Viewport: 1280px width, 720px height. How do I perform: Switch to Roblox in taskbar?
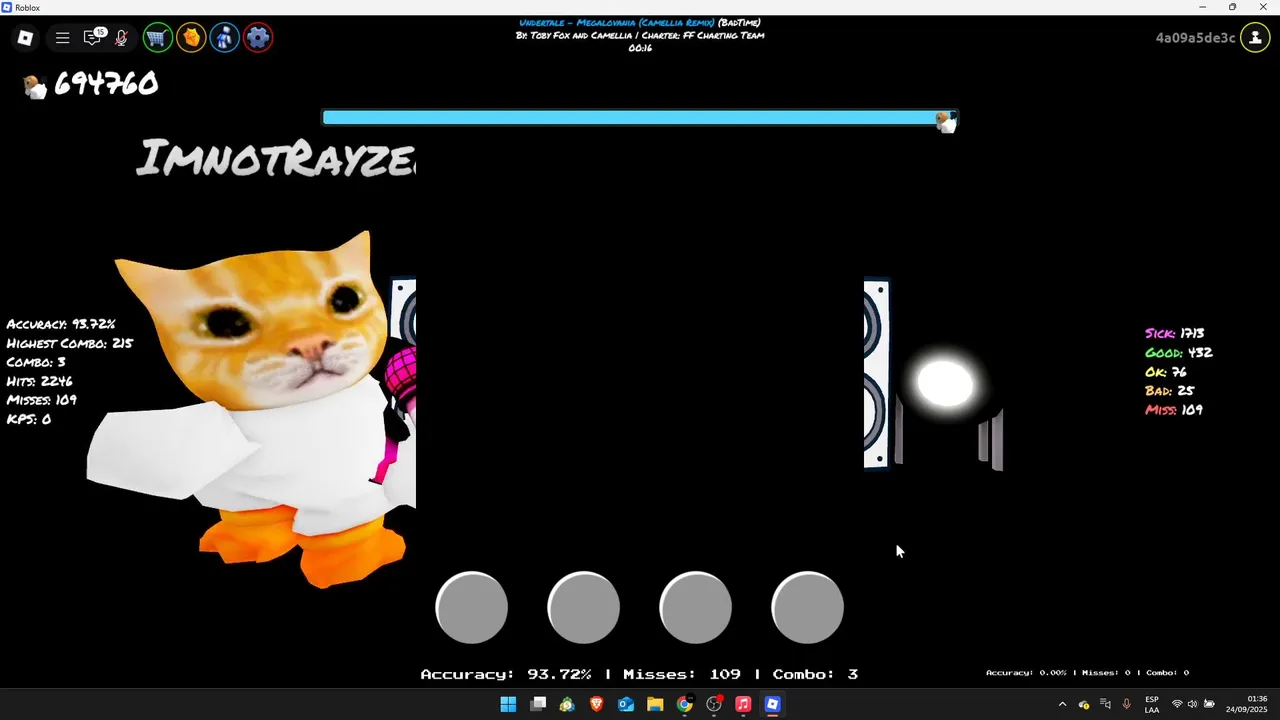(x=772, y=704)
